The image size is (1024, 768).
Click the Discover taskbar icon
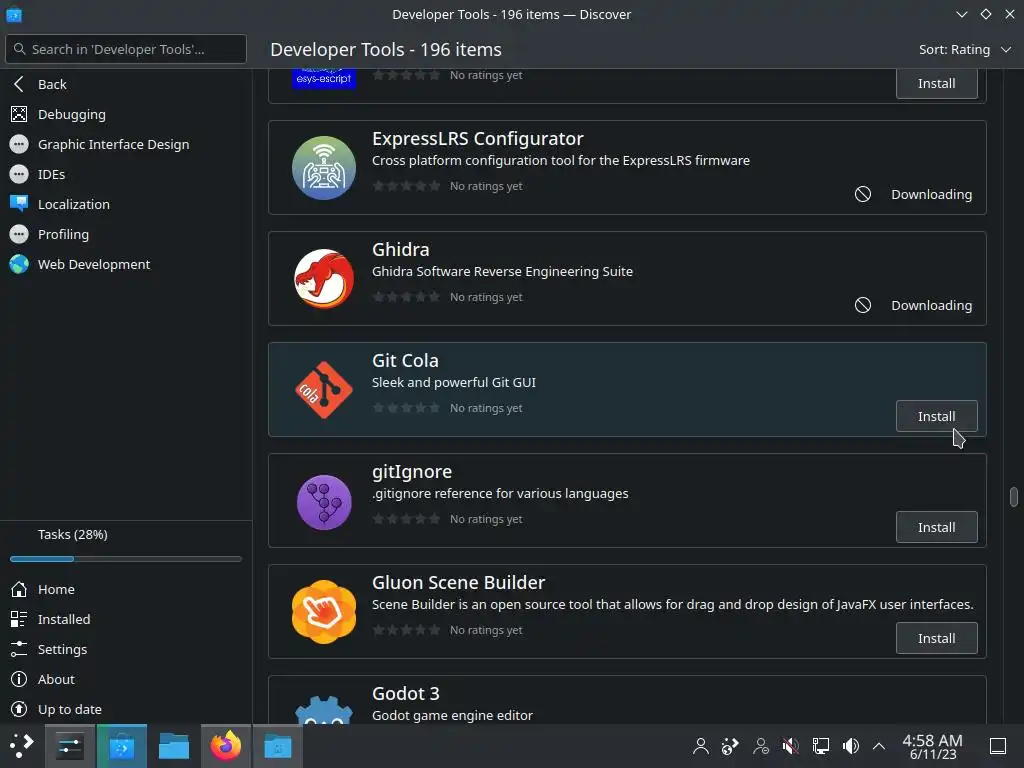click(x=121, y=746)
